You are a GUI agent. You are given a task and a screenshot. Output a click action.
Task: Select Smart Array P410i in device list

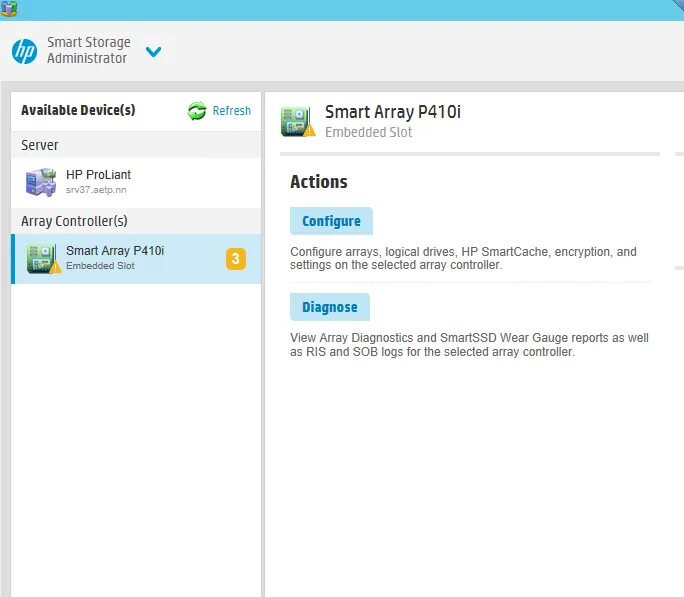[x=136, y=259]
